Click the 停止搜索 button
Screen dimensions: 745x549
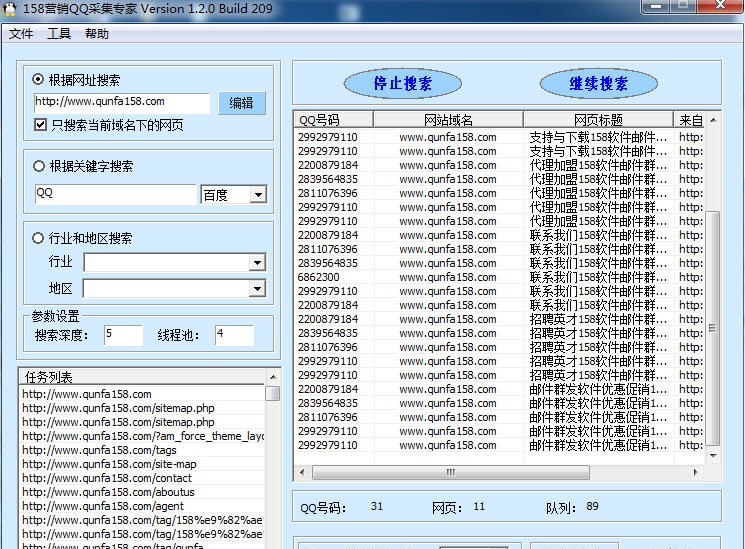[x=402, y=84]
